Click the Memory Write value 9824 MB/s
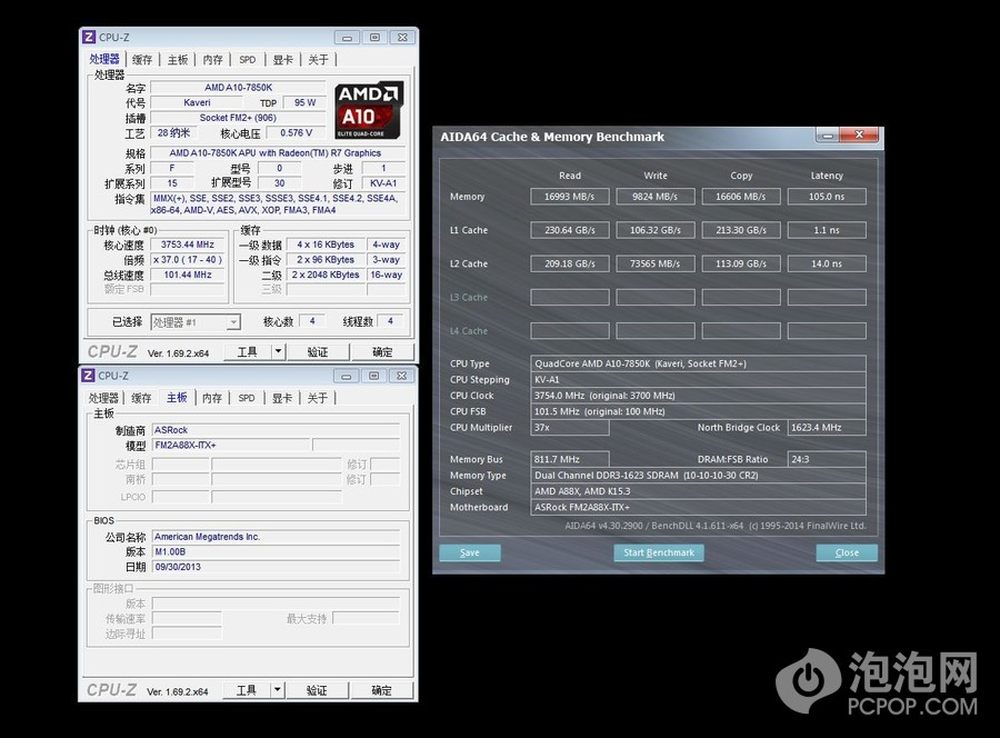Screen dimensions: 1000x738 (655, 196)
